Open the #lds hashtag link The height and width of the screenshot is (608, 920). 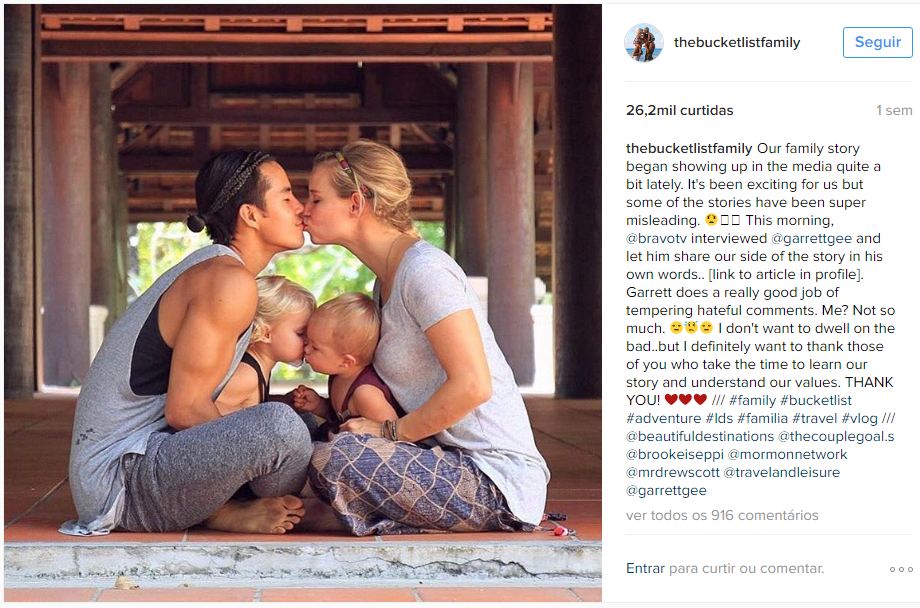coord(719,418)
